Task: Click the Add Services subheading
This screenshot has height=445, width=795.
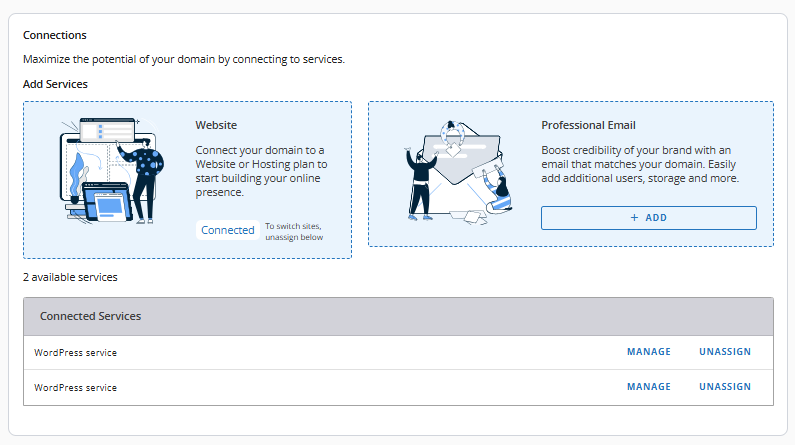Action: pos(55,84)
